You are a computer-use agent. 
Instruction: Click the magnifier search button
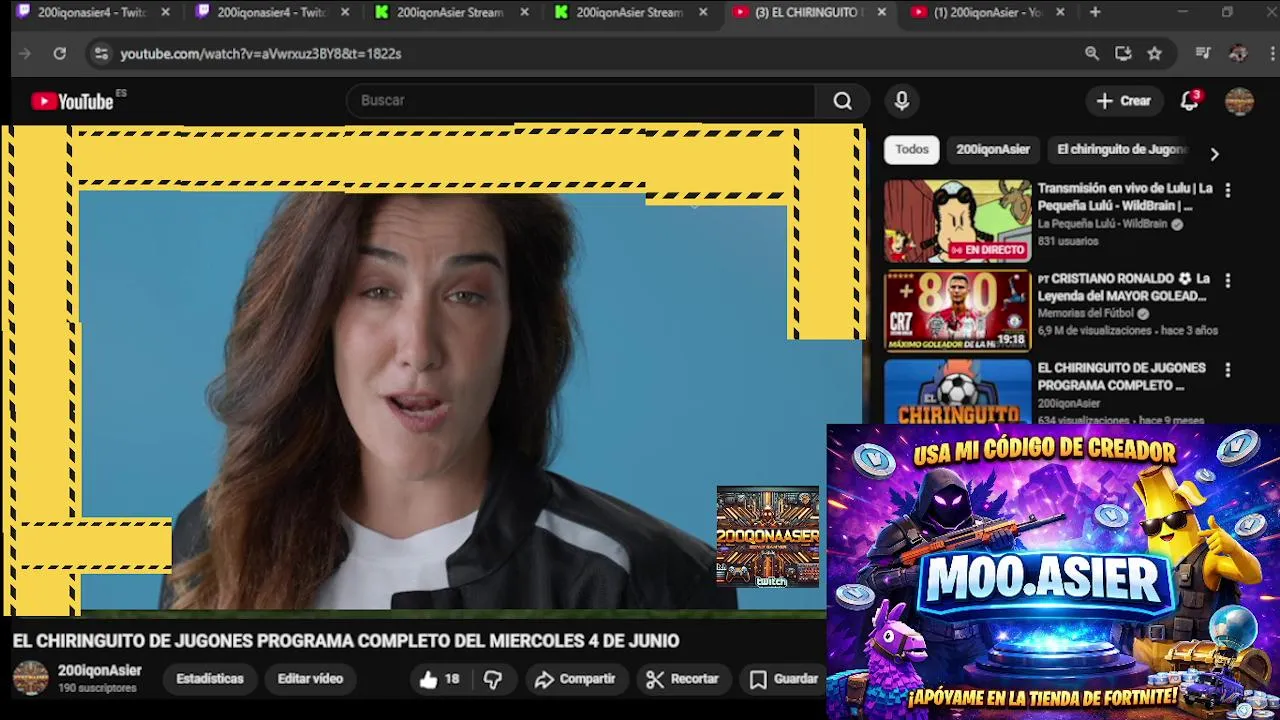pos(843,100)
